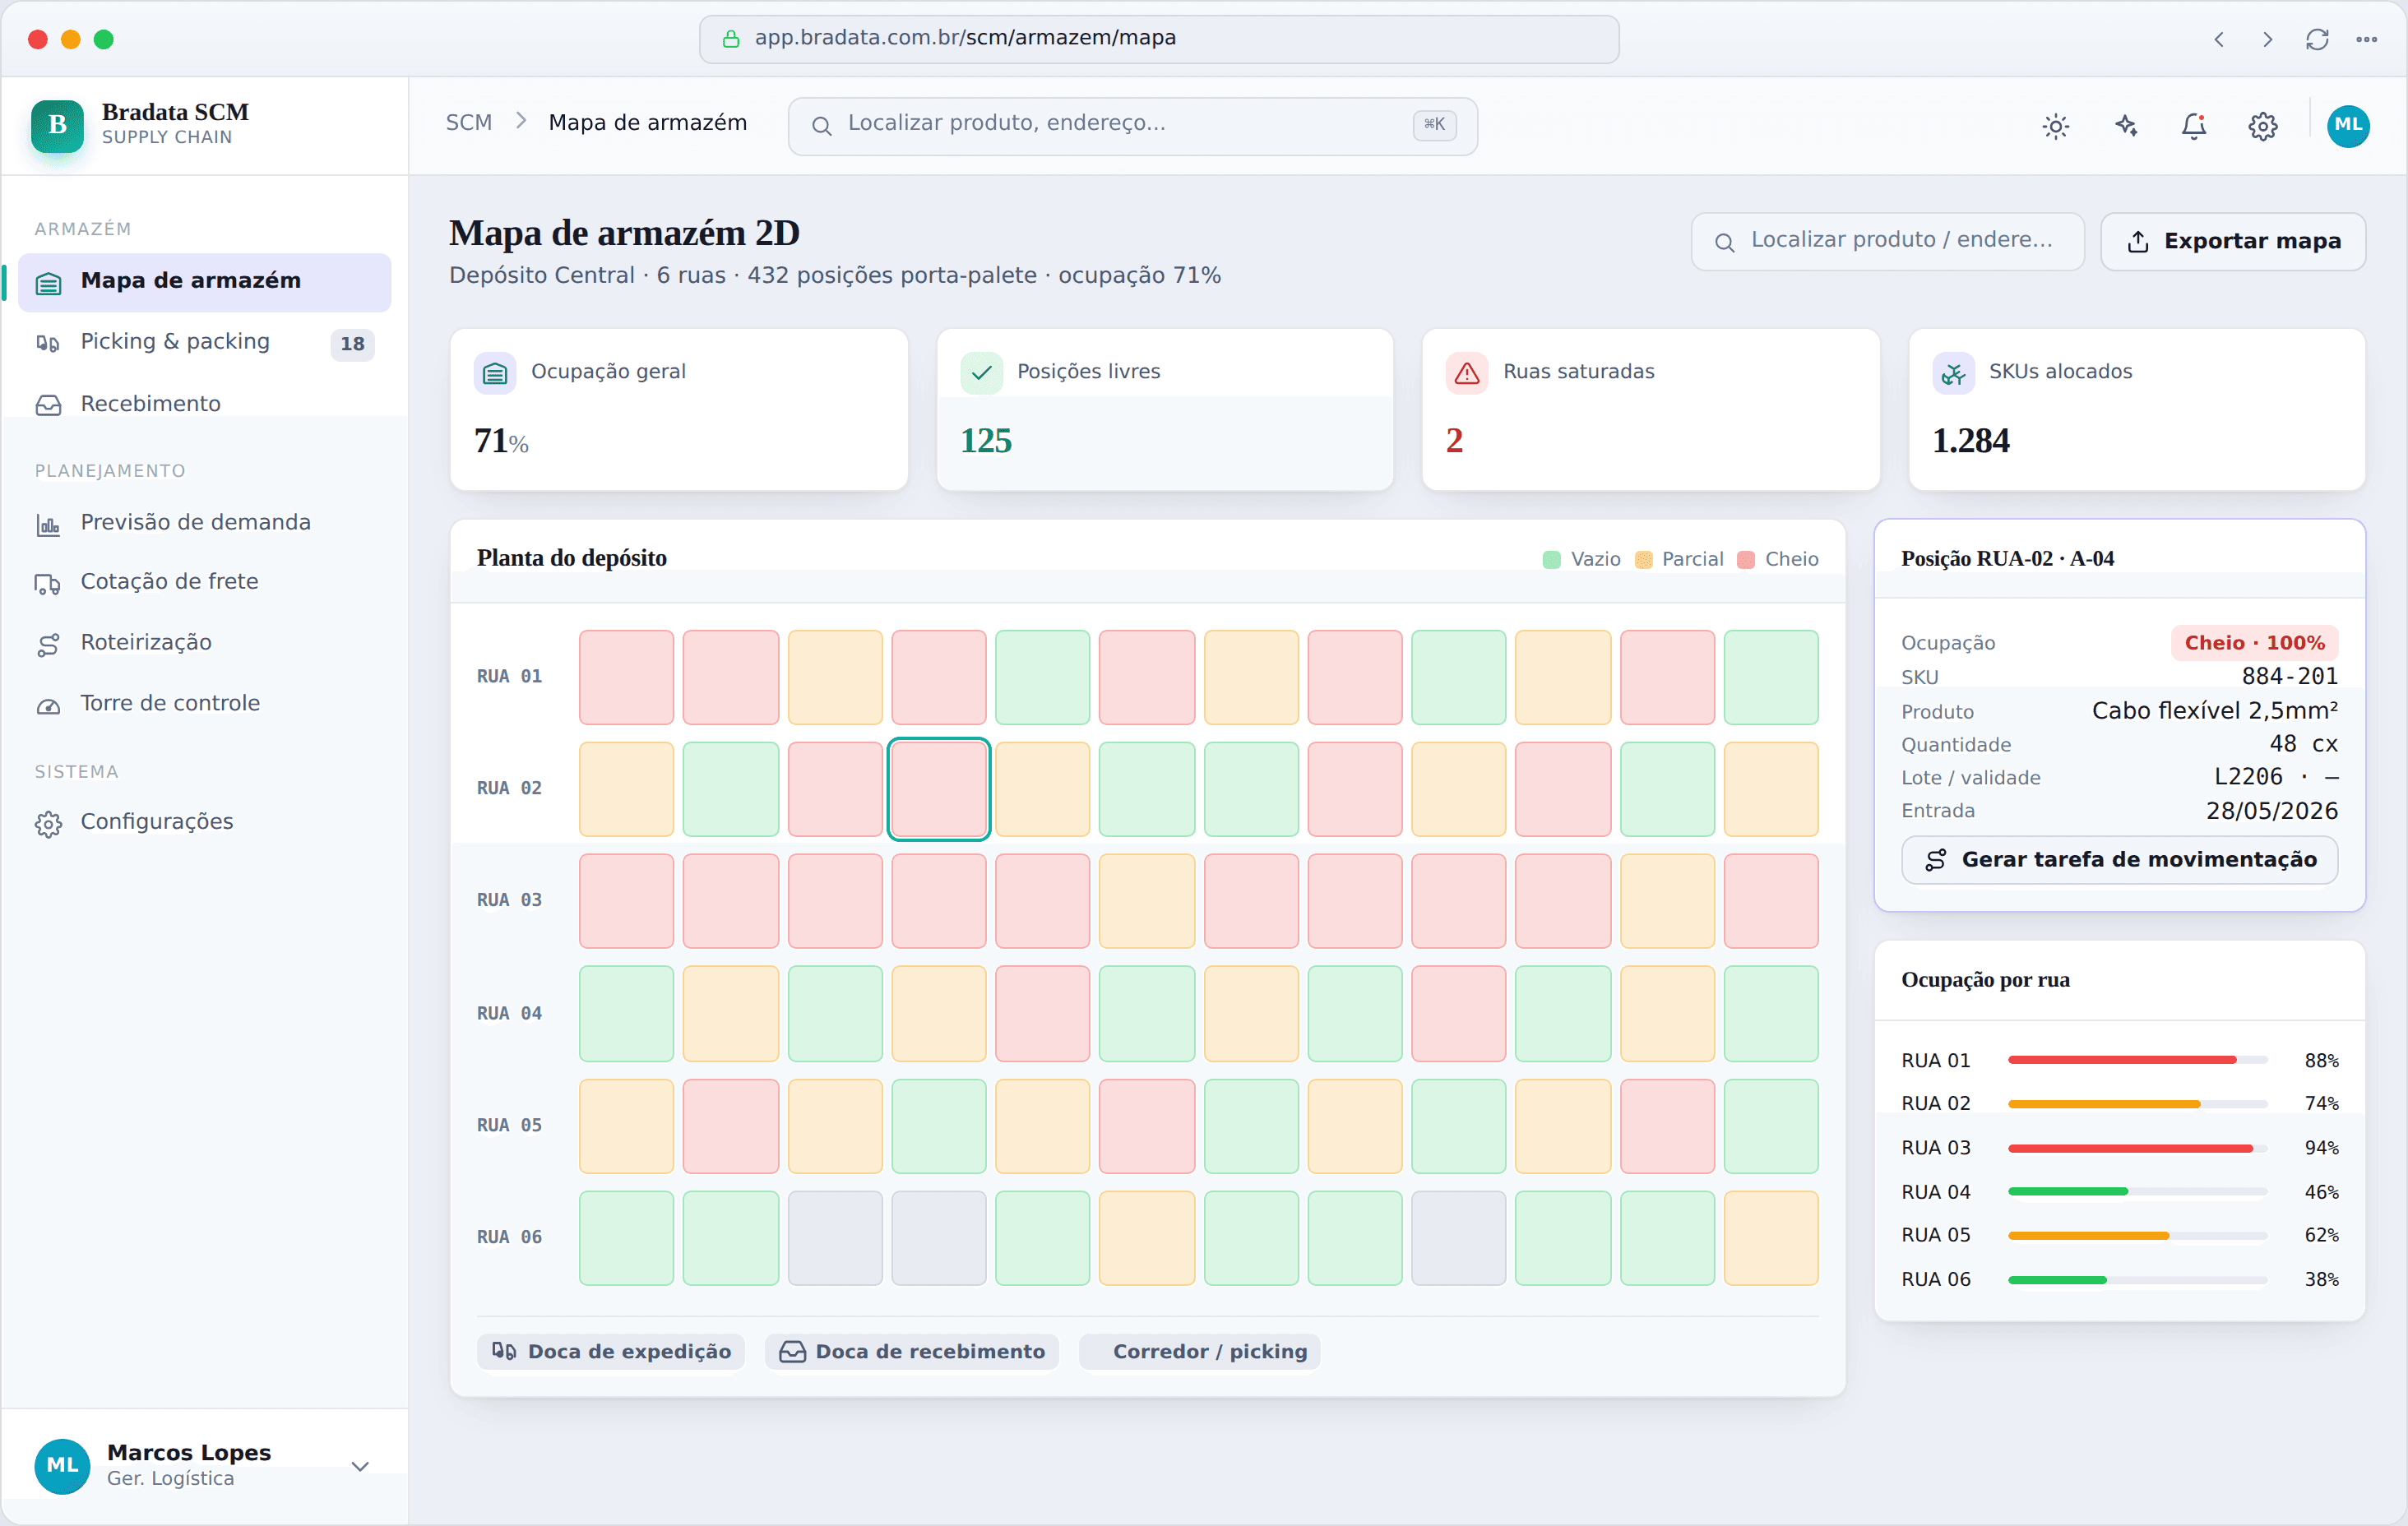
Task: Click the SKUs alocados icon
Action: click(1953, 373)
